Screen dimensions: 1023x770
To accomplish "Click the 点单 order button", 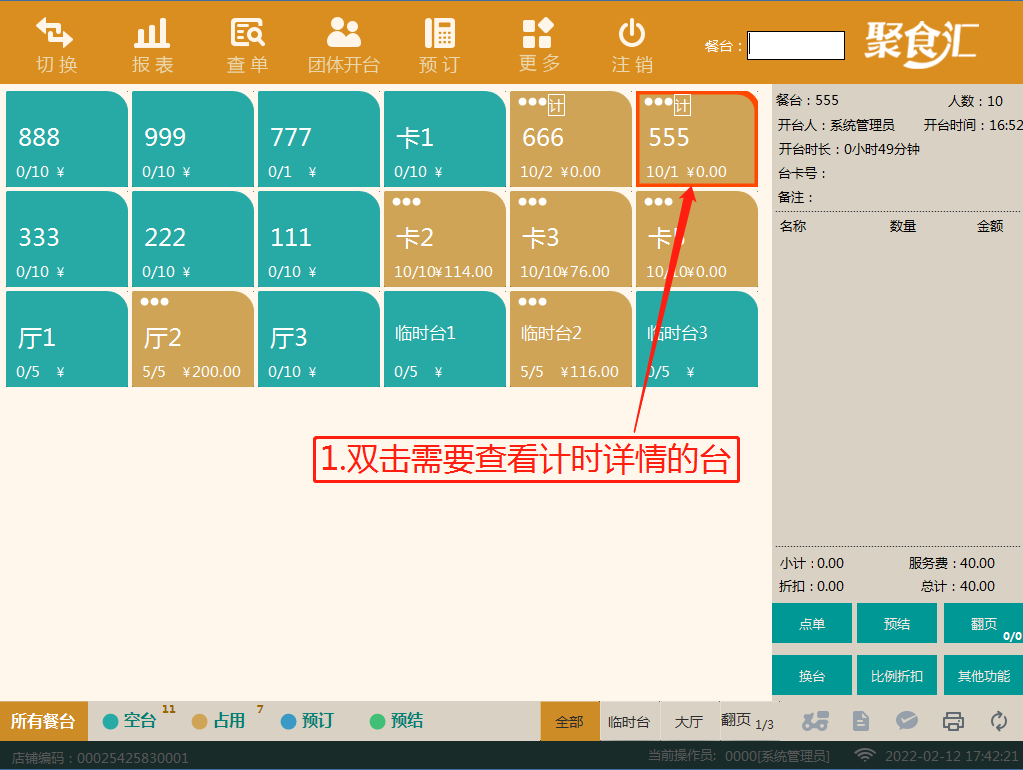I will [812, 623].
